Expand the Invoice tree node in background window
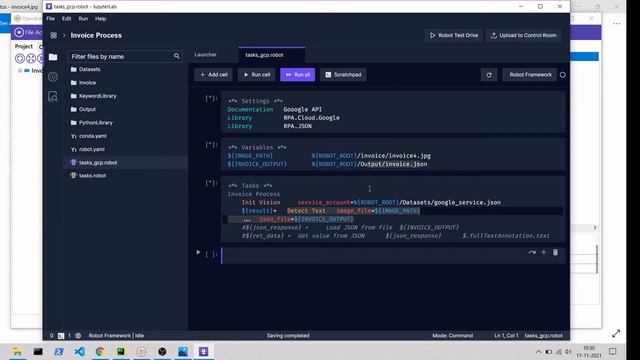The image size is (640, 360). pyautogui.click(x=20, y=71)
